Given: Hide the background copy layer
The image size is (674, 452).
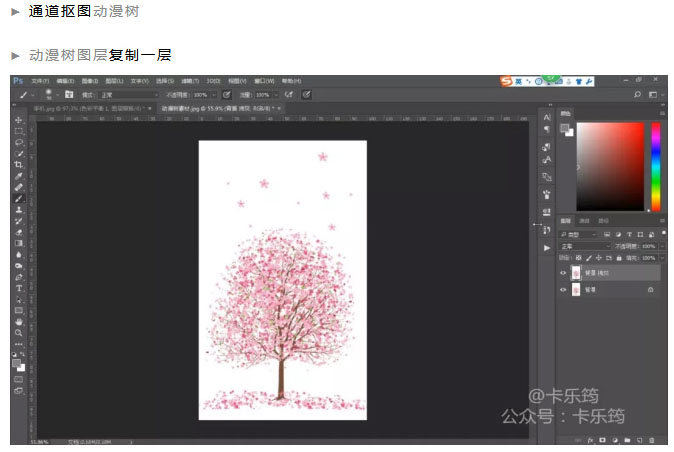Looking at the screenshot, I should (563, 273).
